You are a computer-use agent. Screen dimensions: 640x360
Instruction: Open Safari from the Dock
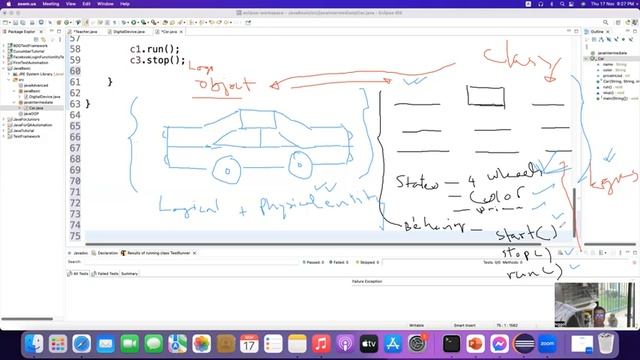[x=82, y=344]
